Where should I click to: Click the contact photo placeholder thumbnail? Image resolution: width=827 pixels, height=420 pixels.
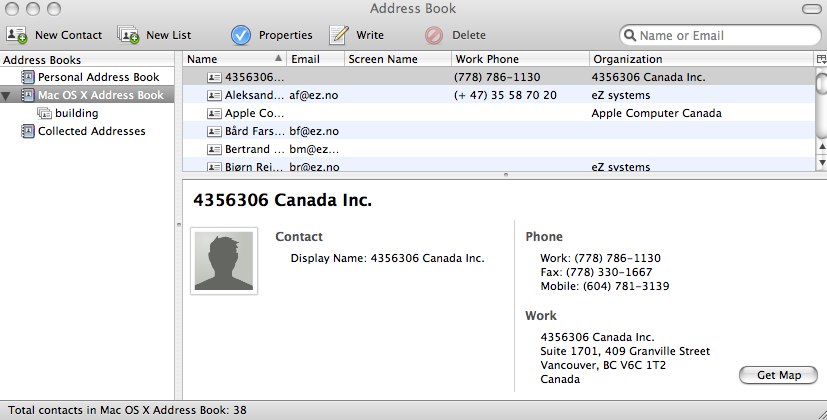pos(224,262)
